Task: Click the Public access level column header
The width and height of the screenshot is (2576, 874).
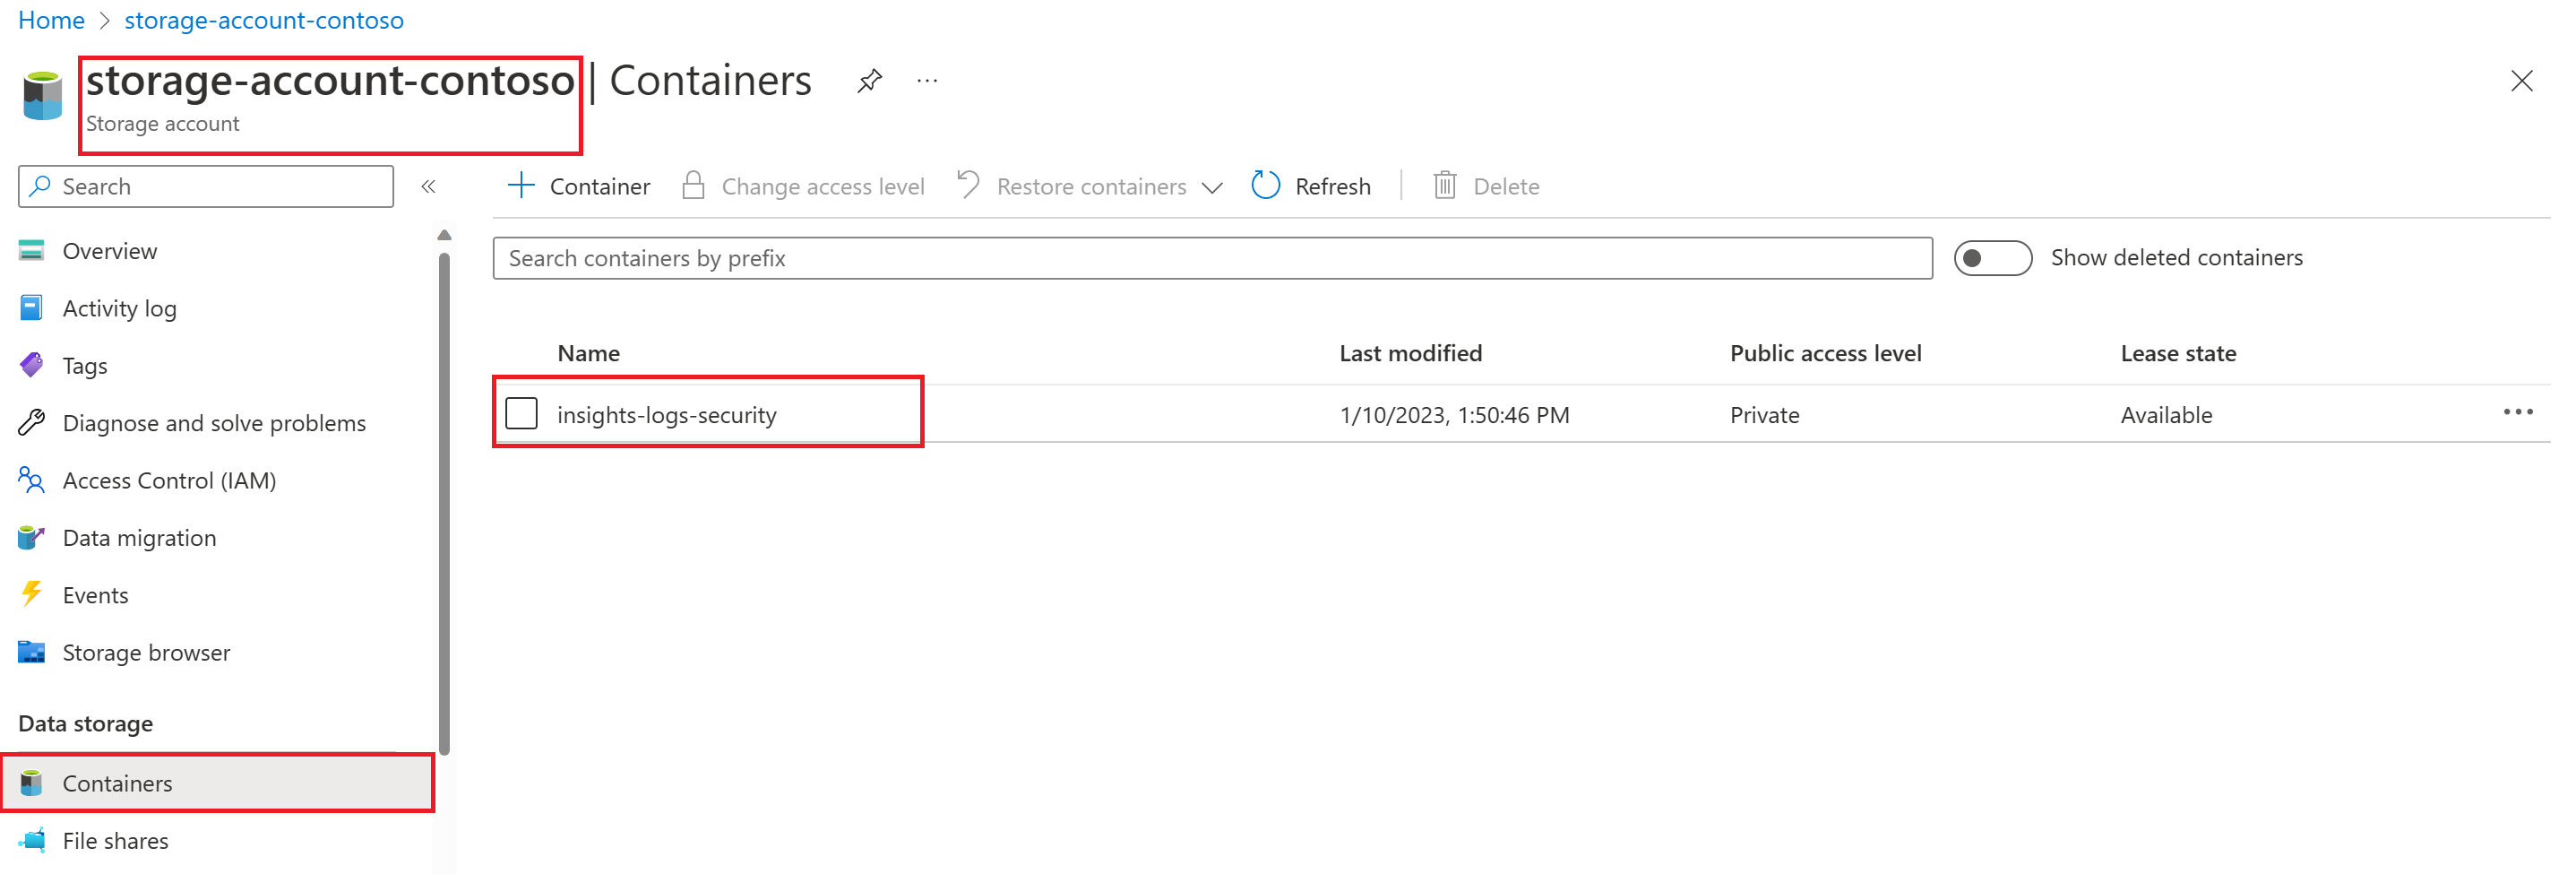Action: (x=1826, y=353)
